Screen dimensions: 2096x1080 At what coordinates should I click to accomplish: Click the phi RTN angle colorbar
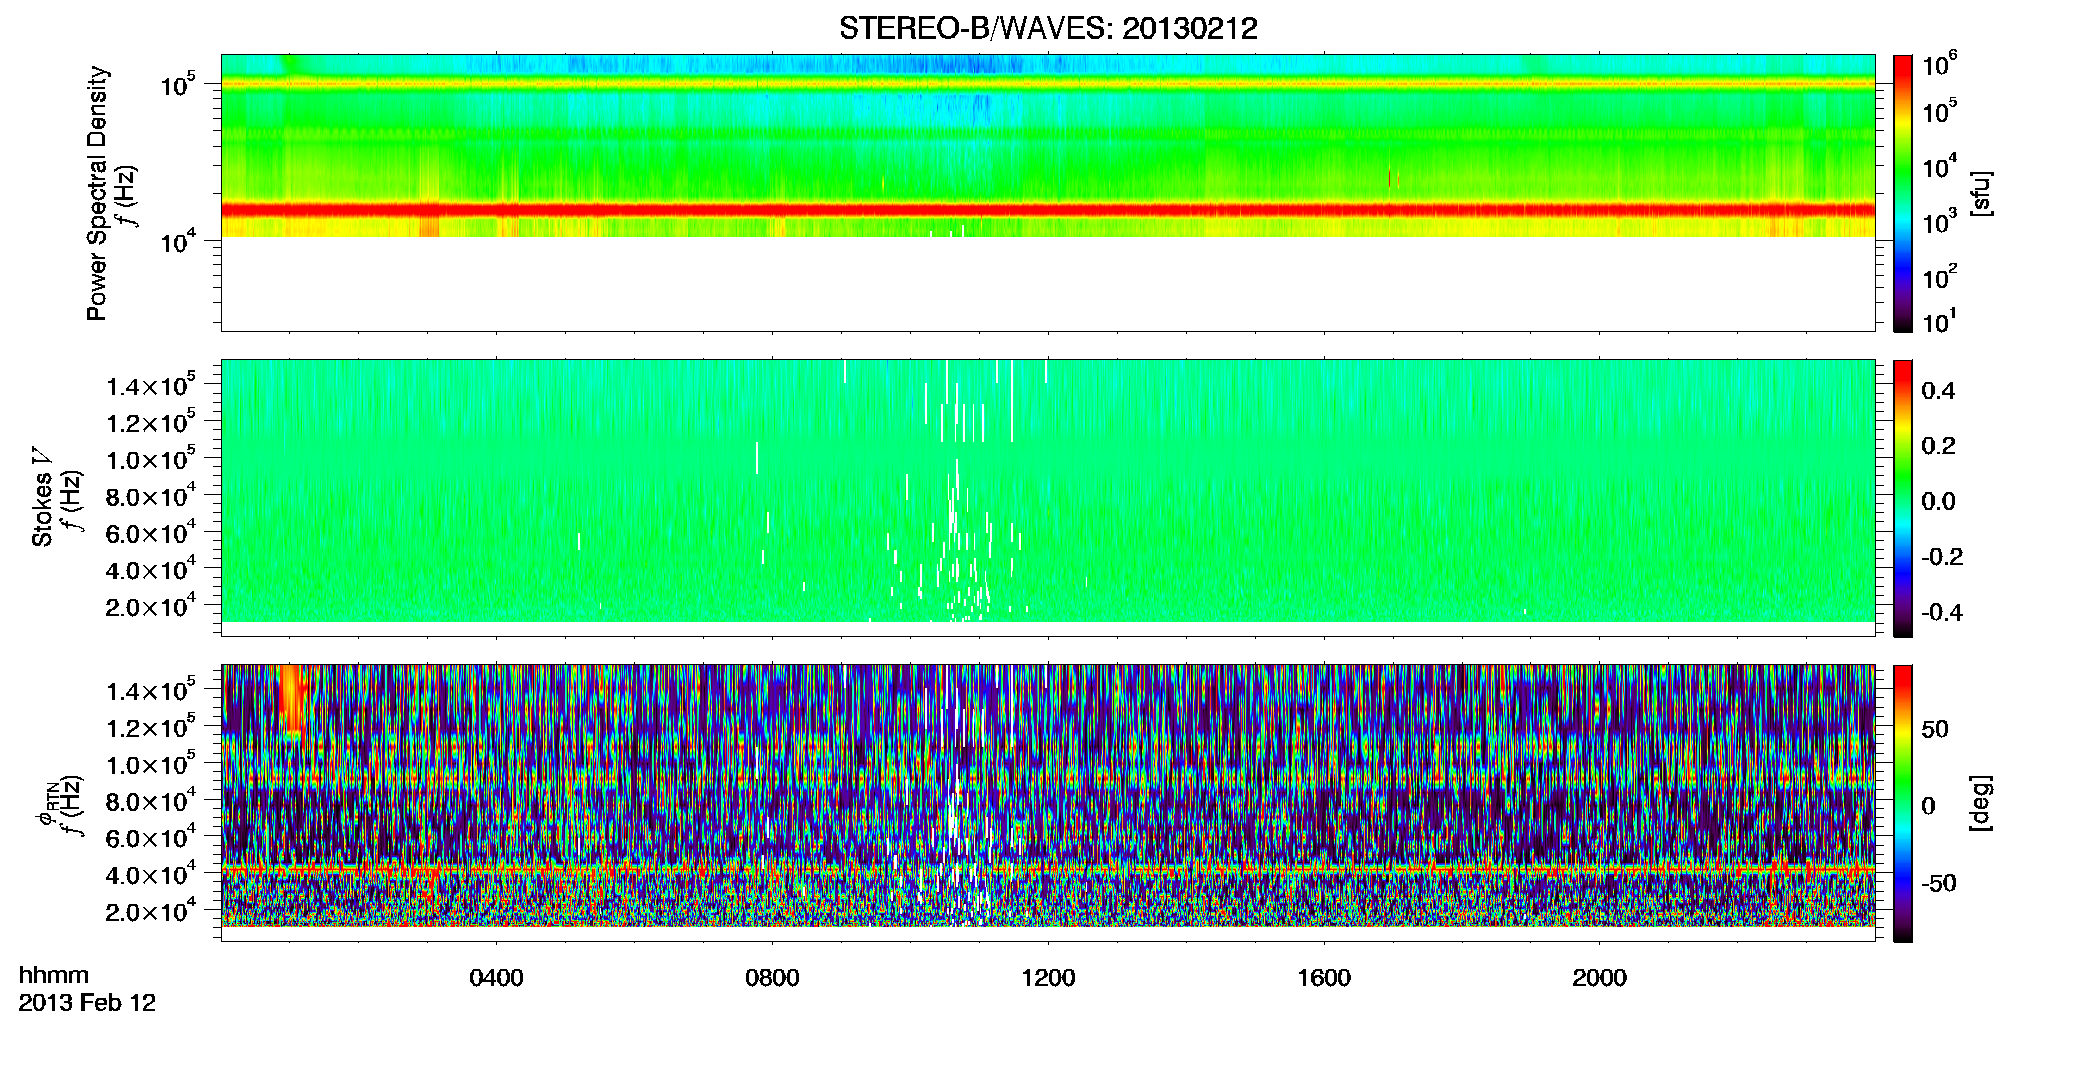click(x=1903, y=803)
